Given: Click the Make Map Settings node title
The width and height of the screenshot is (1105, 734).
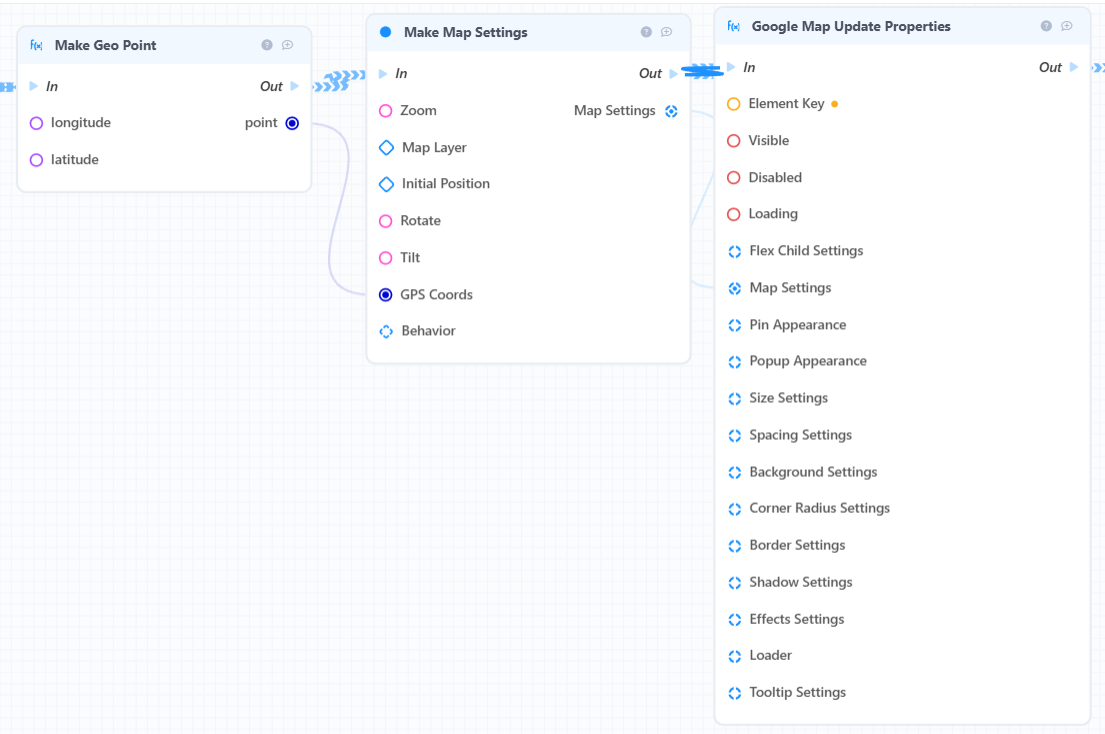Looking at the screenshot, I should tap(465, 32).
